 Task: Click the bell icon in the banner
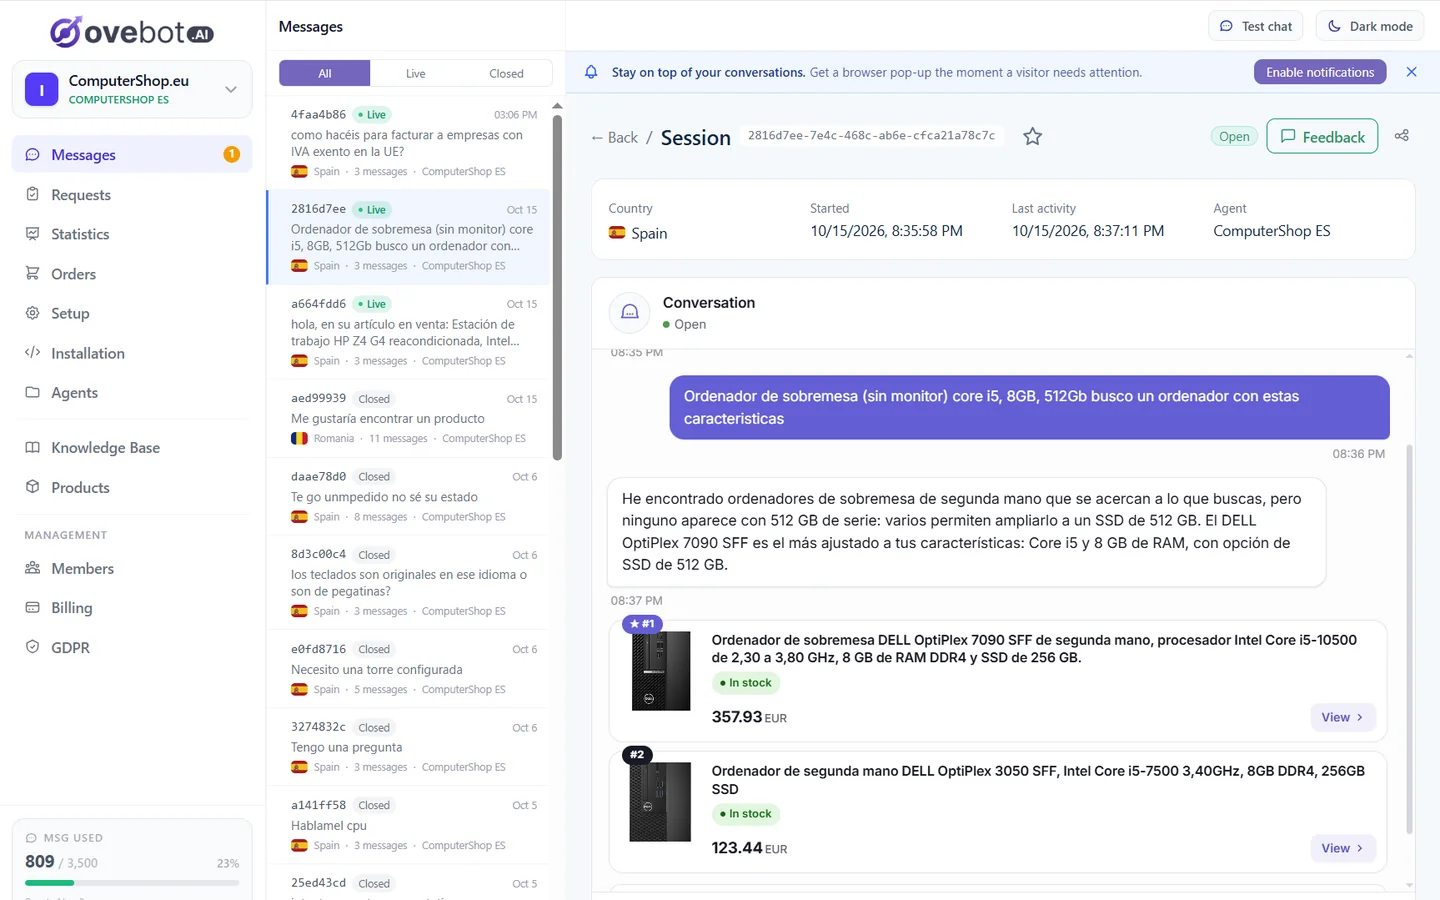[x=591, y=72]
